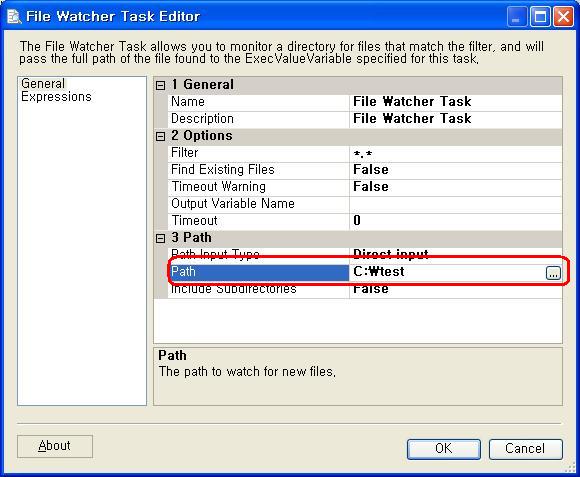Edit the Name value File Watcher Task
This screenshot has width=580, height=477.
click(x=455, y=102)
